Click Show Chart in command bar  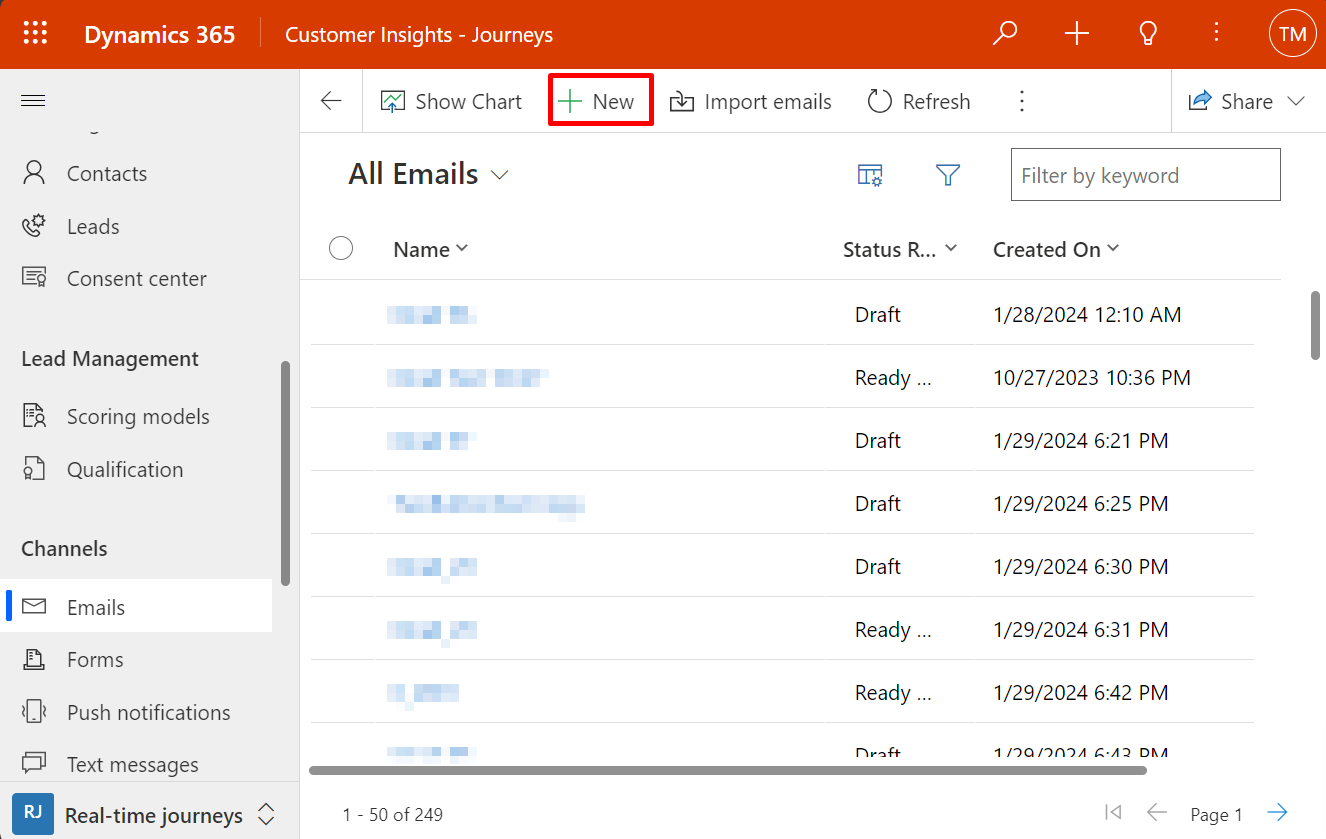(x=451, y=101)
